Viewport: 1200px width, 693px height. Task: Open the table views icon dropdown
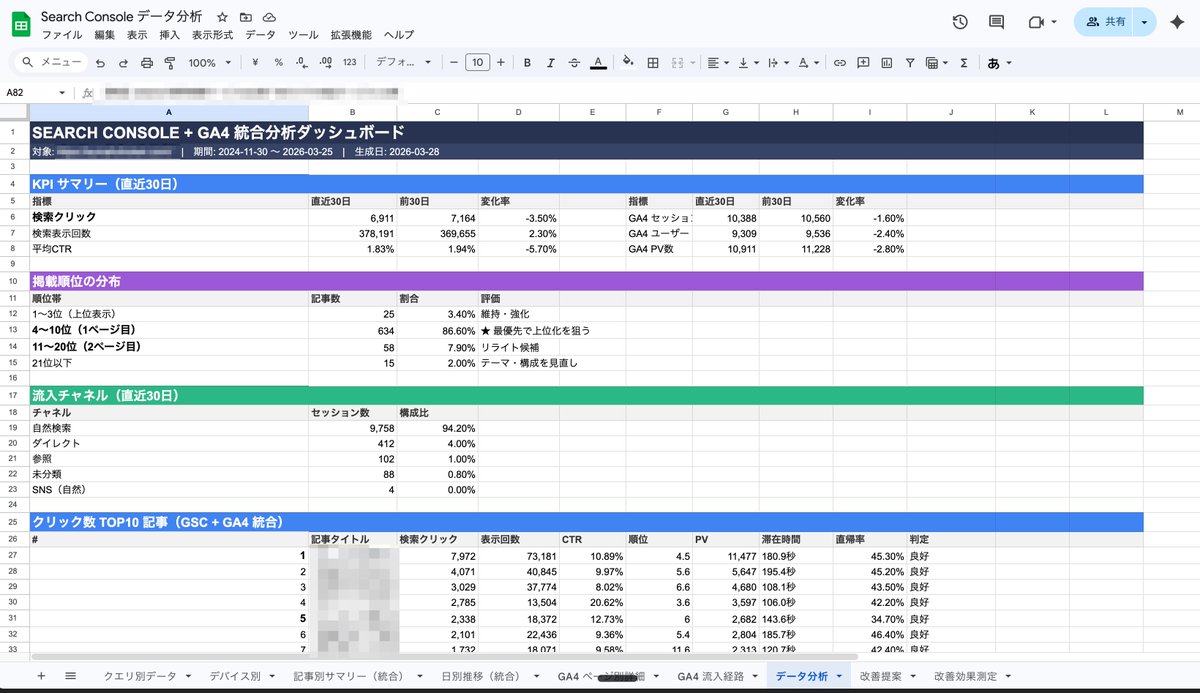937,62
